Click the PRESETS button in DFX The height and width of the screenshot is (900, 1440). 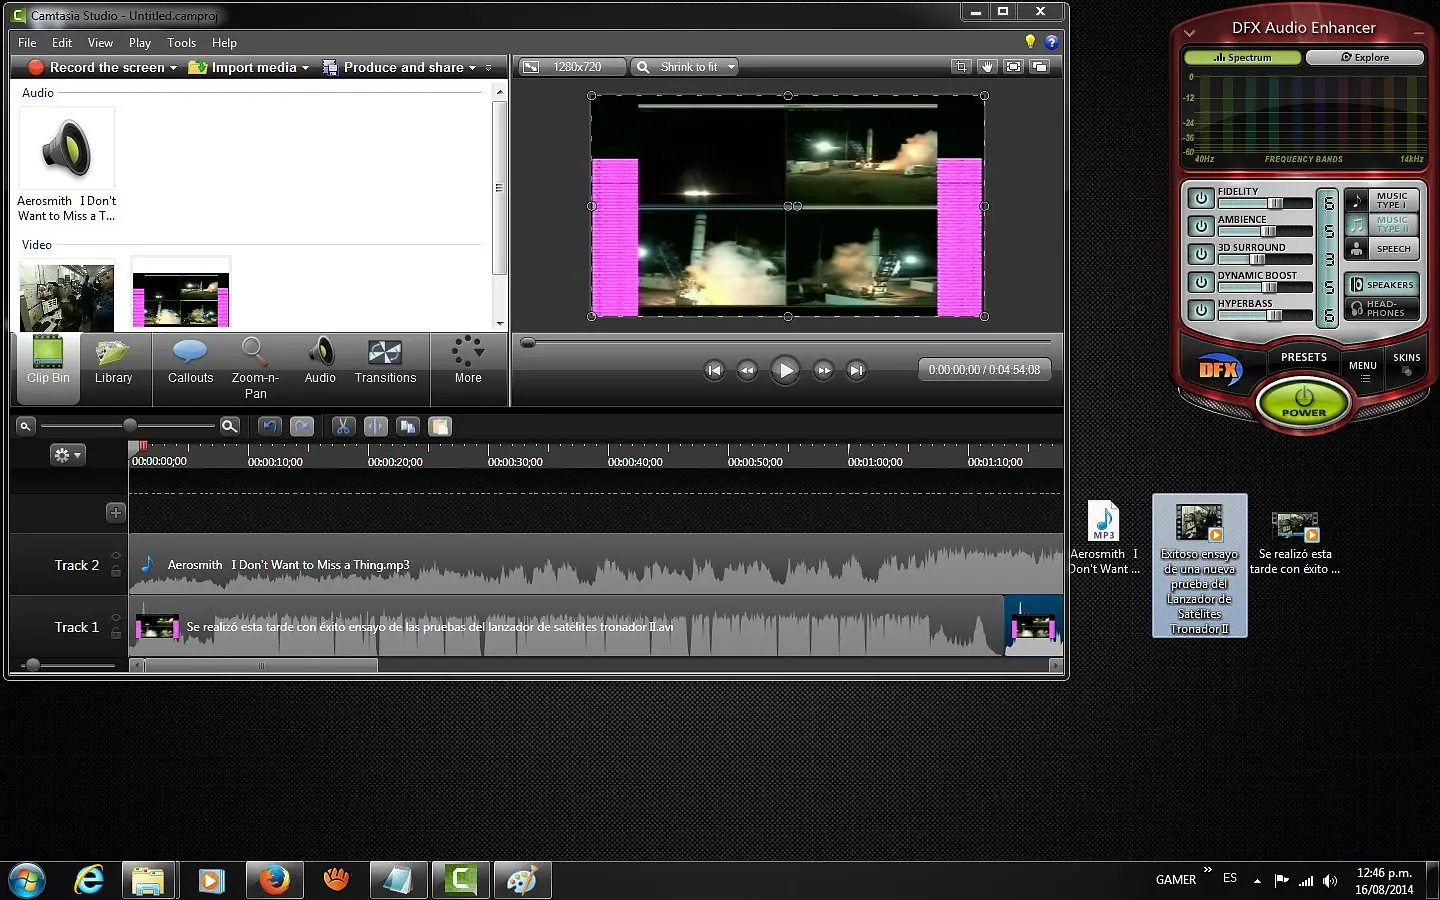pyautogui.click(x=1303, y=357)
